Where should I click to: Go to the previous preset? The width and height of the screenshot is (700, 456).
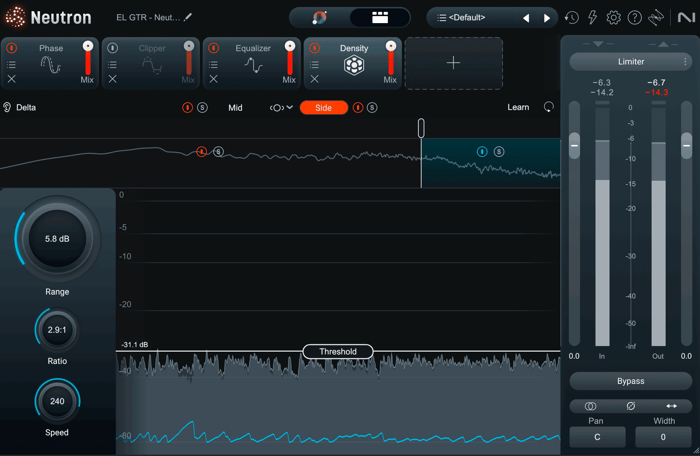(526, 18)
